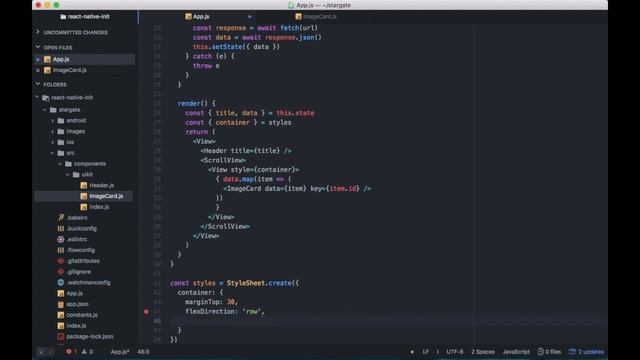Select the .eslintrc file icon

click(61, 239)
